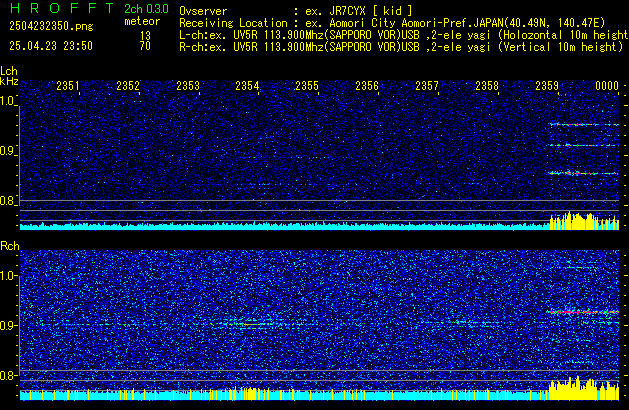The image size is (629, 410).
Task: Click time marker 2359
Action: point(547,86)
